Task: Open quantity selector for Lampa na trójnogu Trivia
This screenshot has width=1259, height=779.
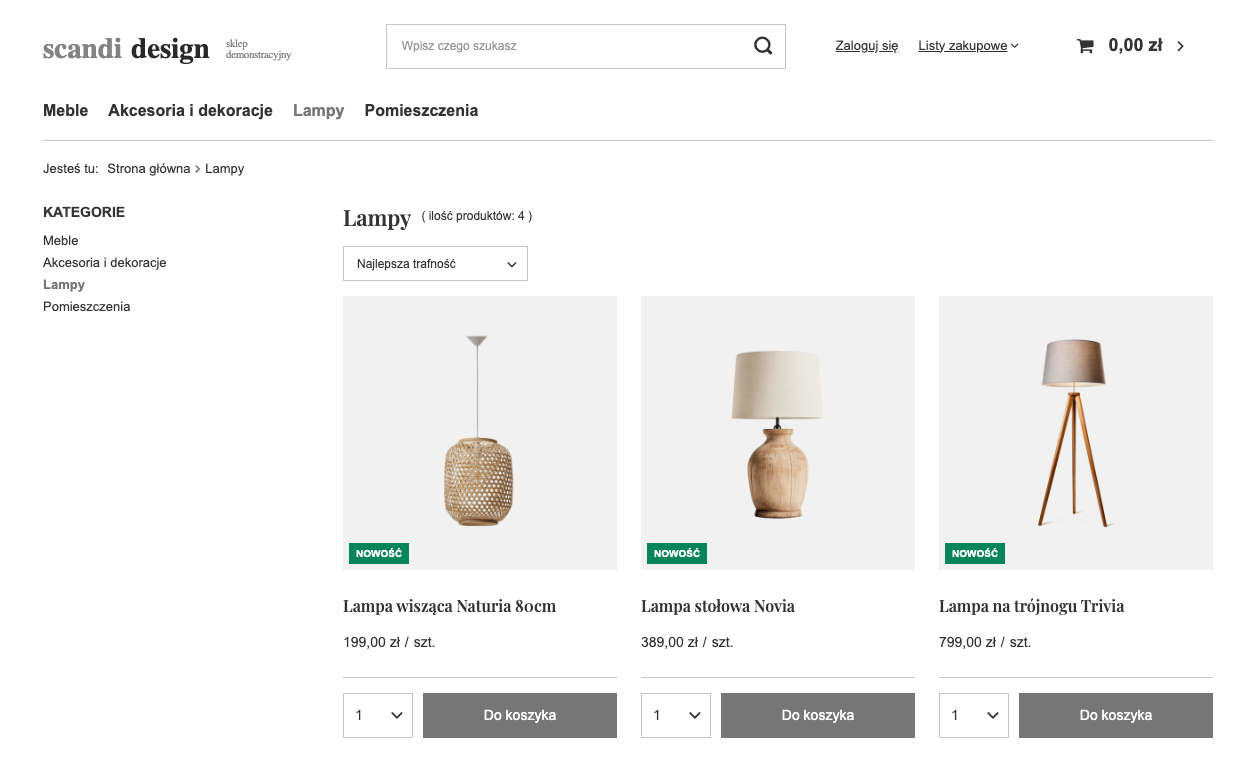Action: (974, 715)
